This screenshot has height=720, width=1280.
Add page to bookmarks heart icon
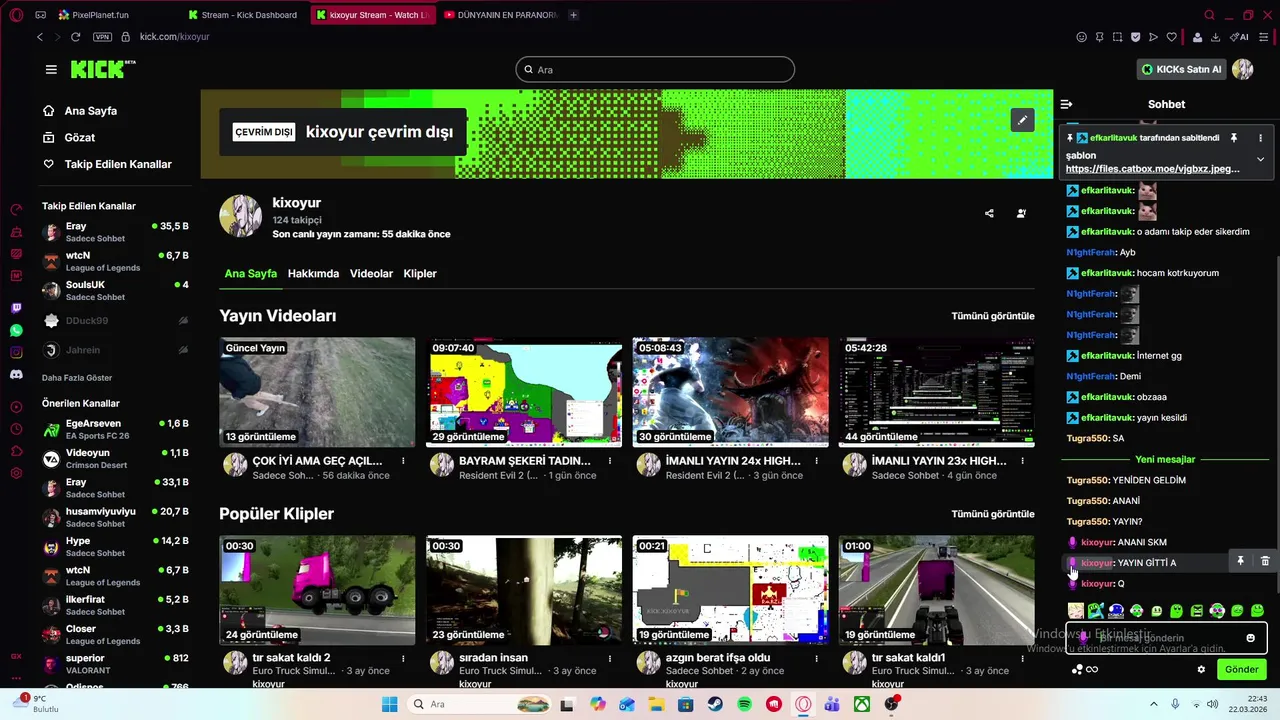click(1172, 37)
